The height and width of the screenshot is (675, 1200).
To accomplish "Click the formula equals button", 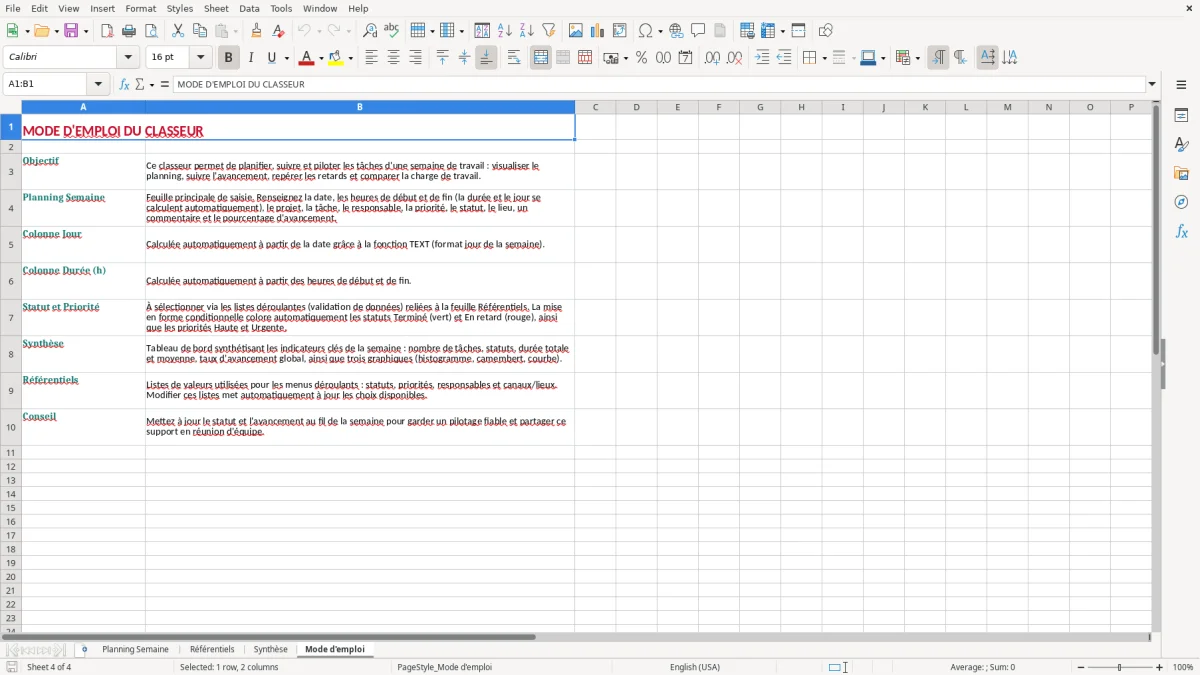I will point(165,85).
